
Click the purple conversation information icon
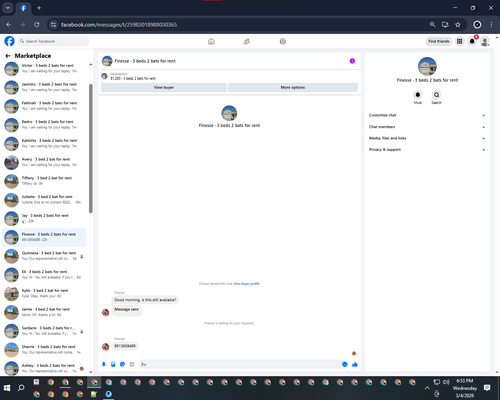pyautogui.click(x=352, y=61)
